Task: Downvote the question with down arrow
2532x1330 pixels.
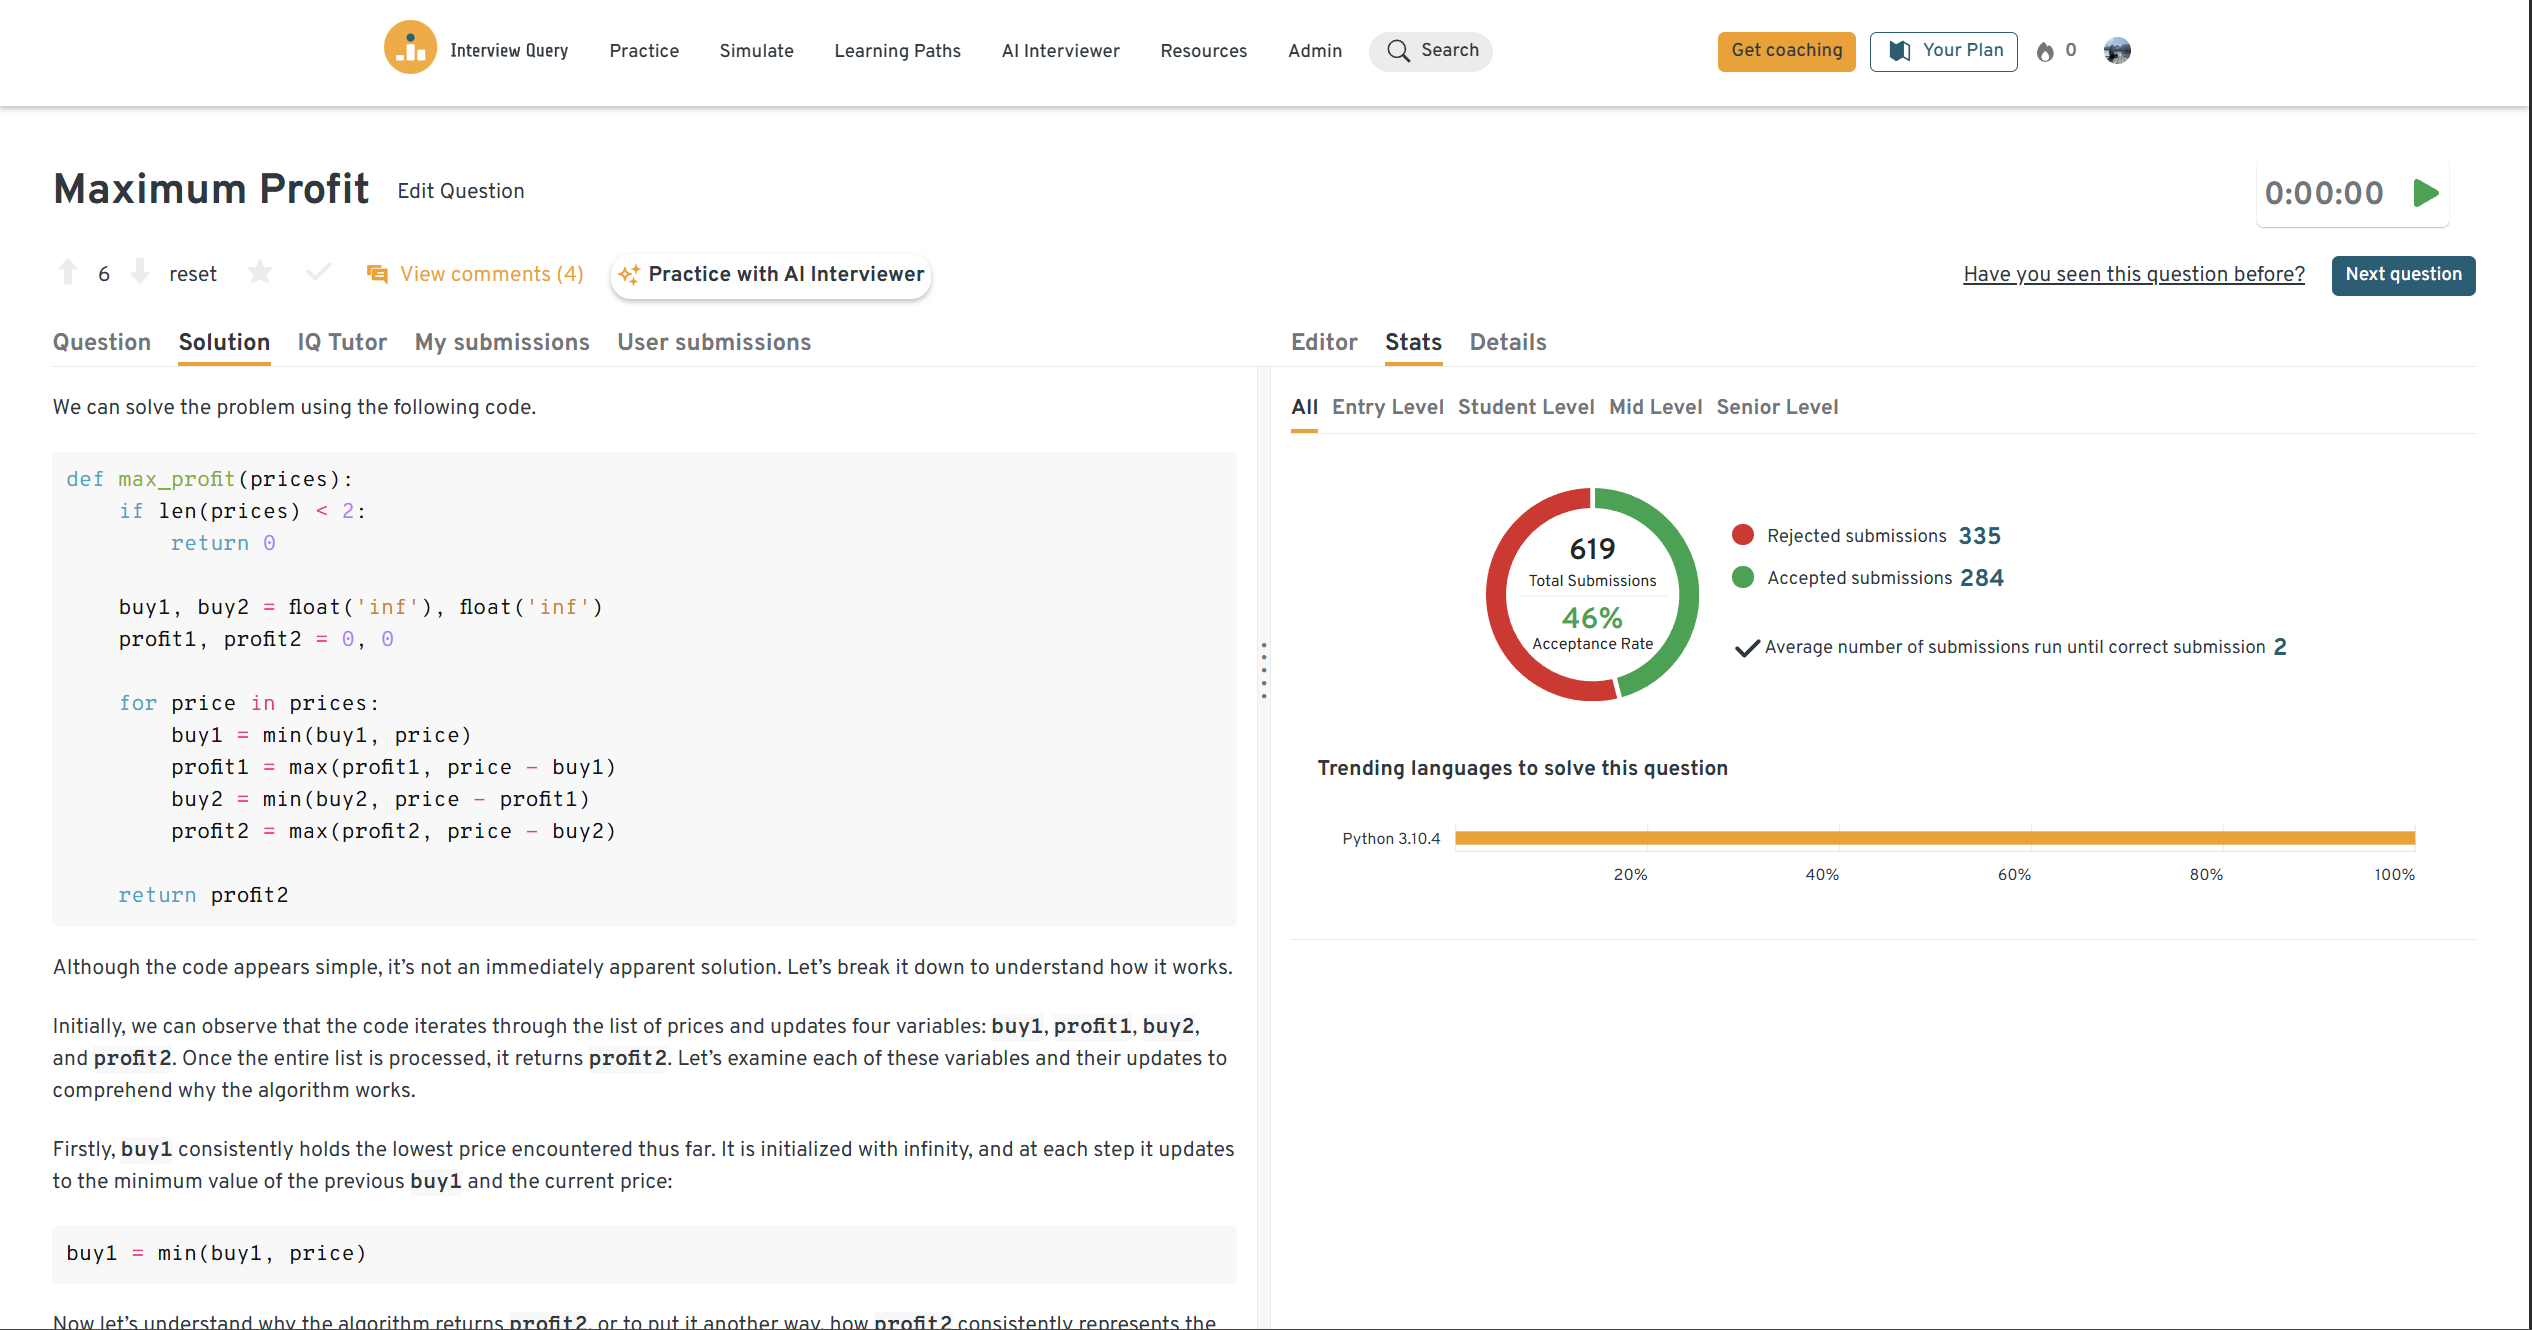Action: (140, 272)
